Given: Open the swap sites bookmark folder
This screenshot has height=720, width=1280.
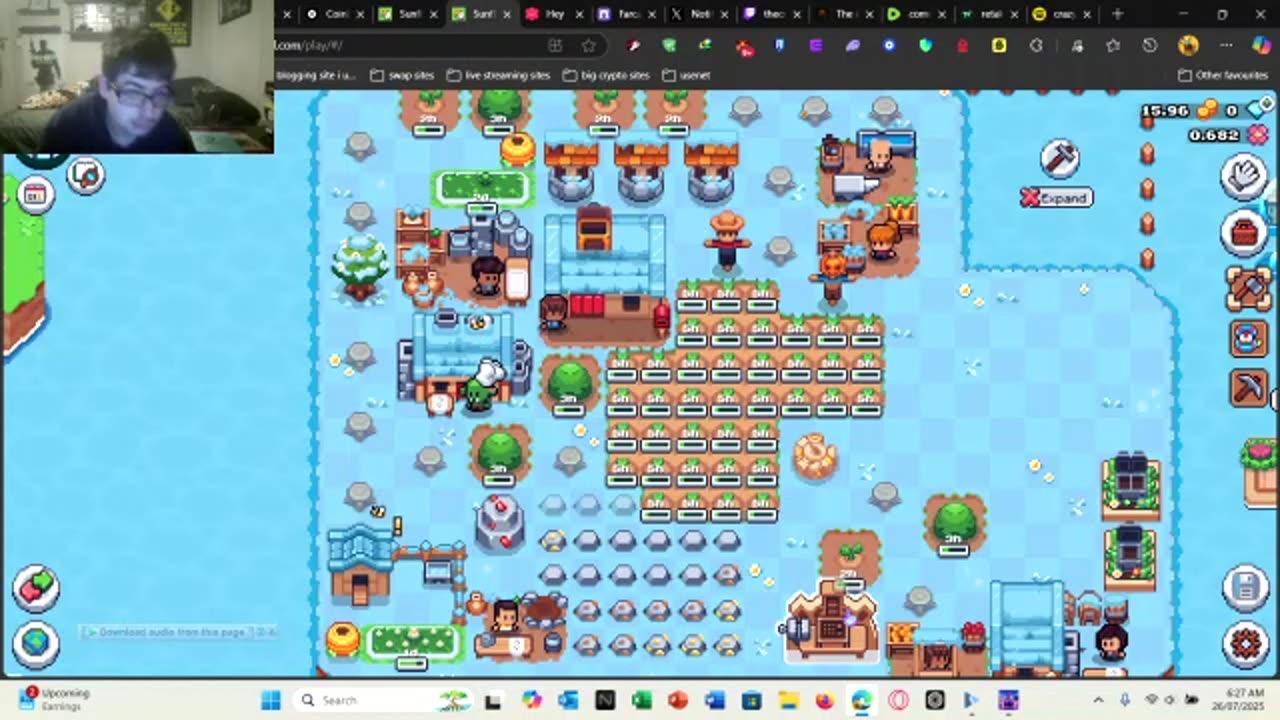Looking at the screenshot, I should 401,75.
